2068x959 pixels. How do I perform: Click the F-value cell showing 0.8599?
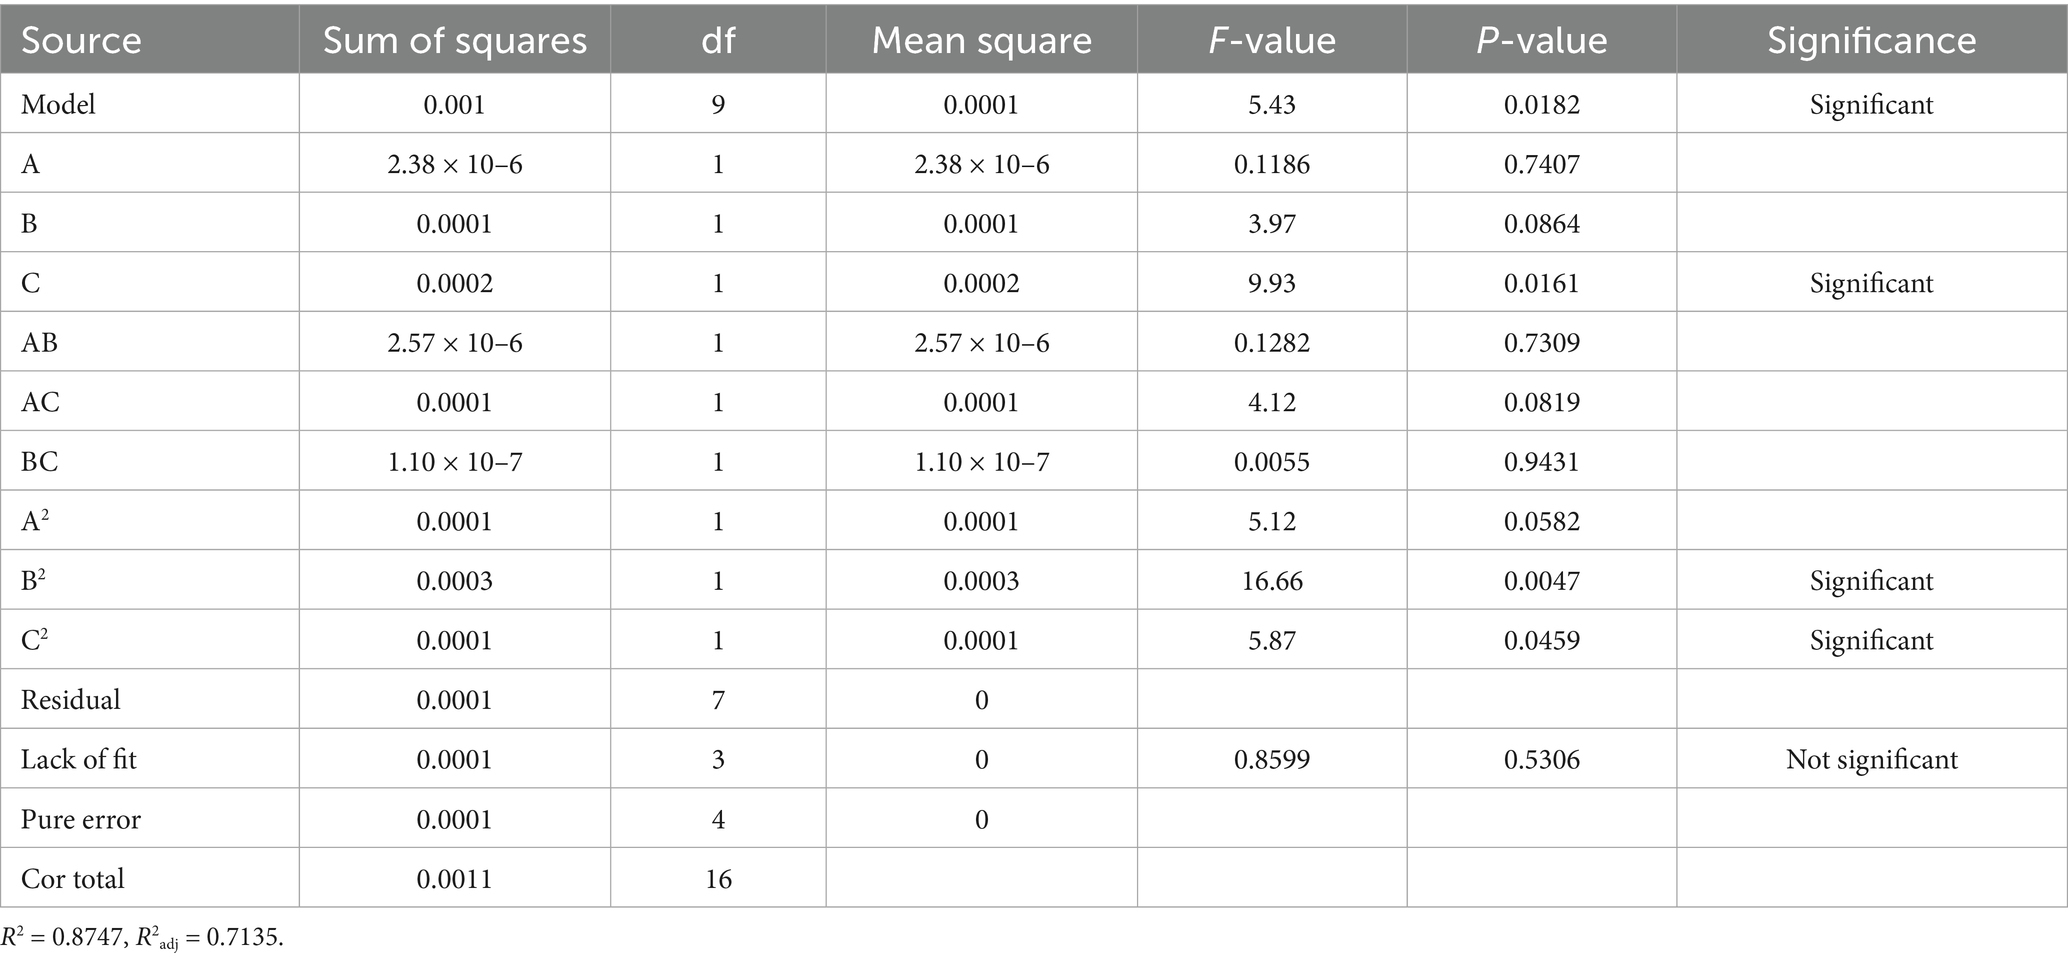tap(1271, 759)
